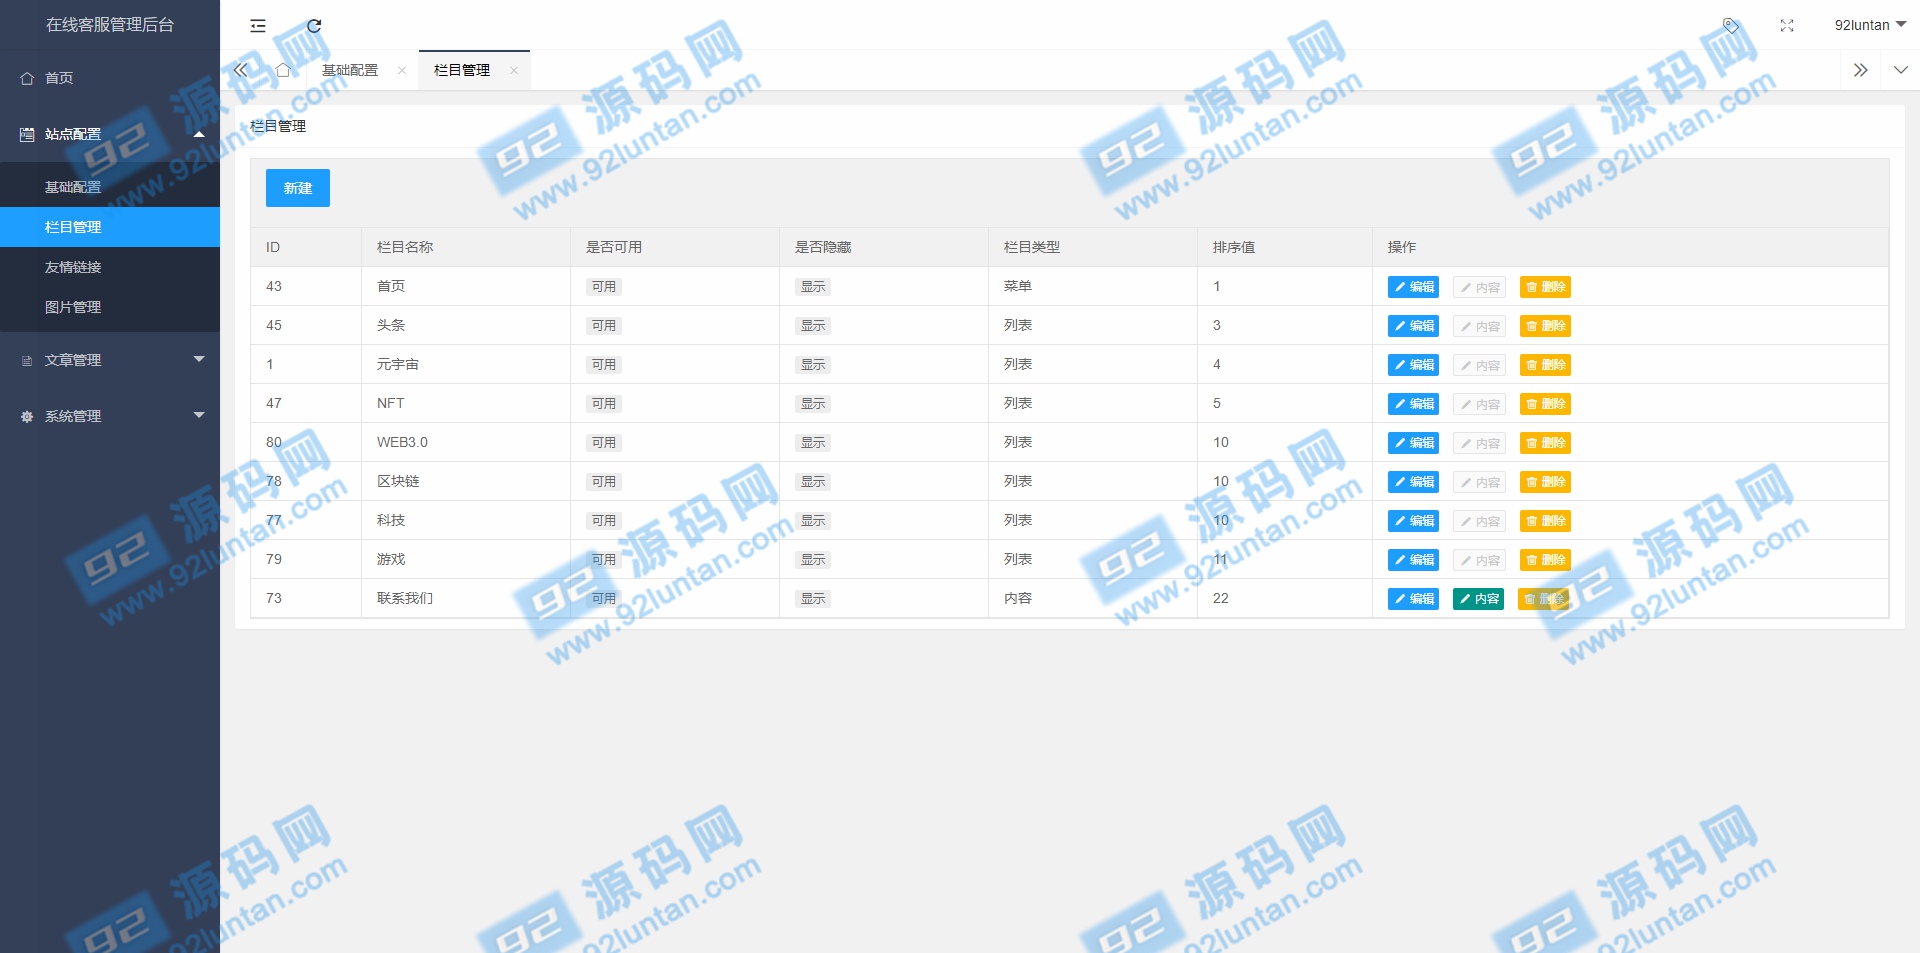Image resolution: width=1920 pixels, height=953 pixels.
Task: Edit the 科技 row
Action: (1413, 521)
